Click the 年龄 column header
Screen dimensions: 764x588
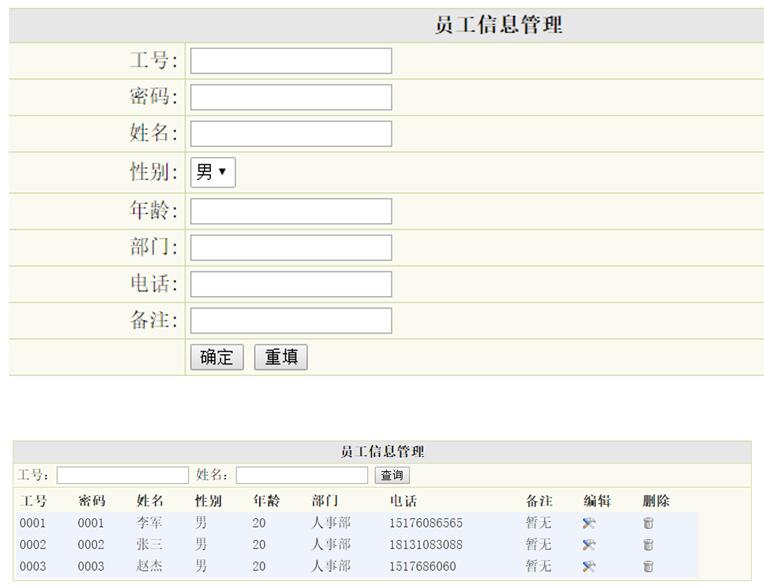click(x=267, y=501)
